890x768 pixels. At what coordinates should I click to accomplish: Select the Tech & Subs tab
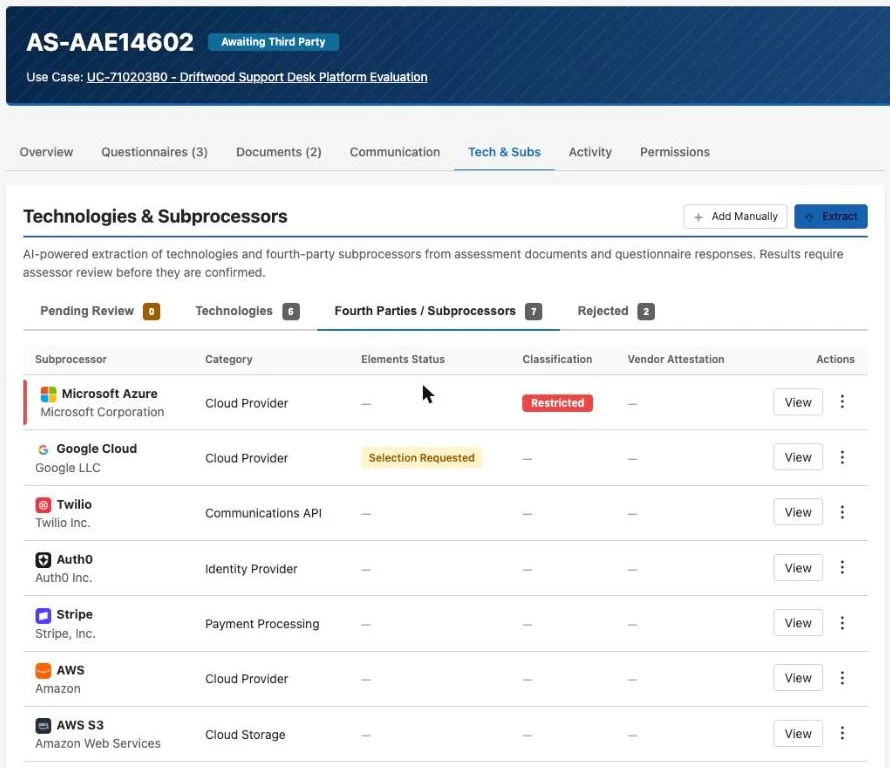(504, 152)
